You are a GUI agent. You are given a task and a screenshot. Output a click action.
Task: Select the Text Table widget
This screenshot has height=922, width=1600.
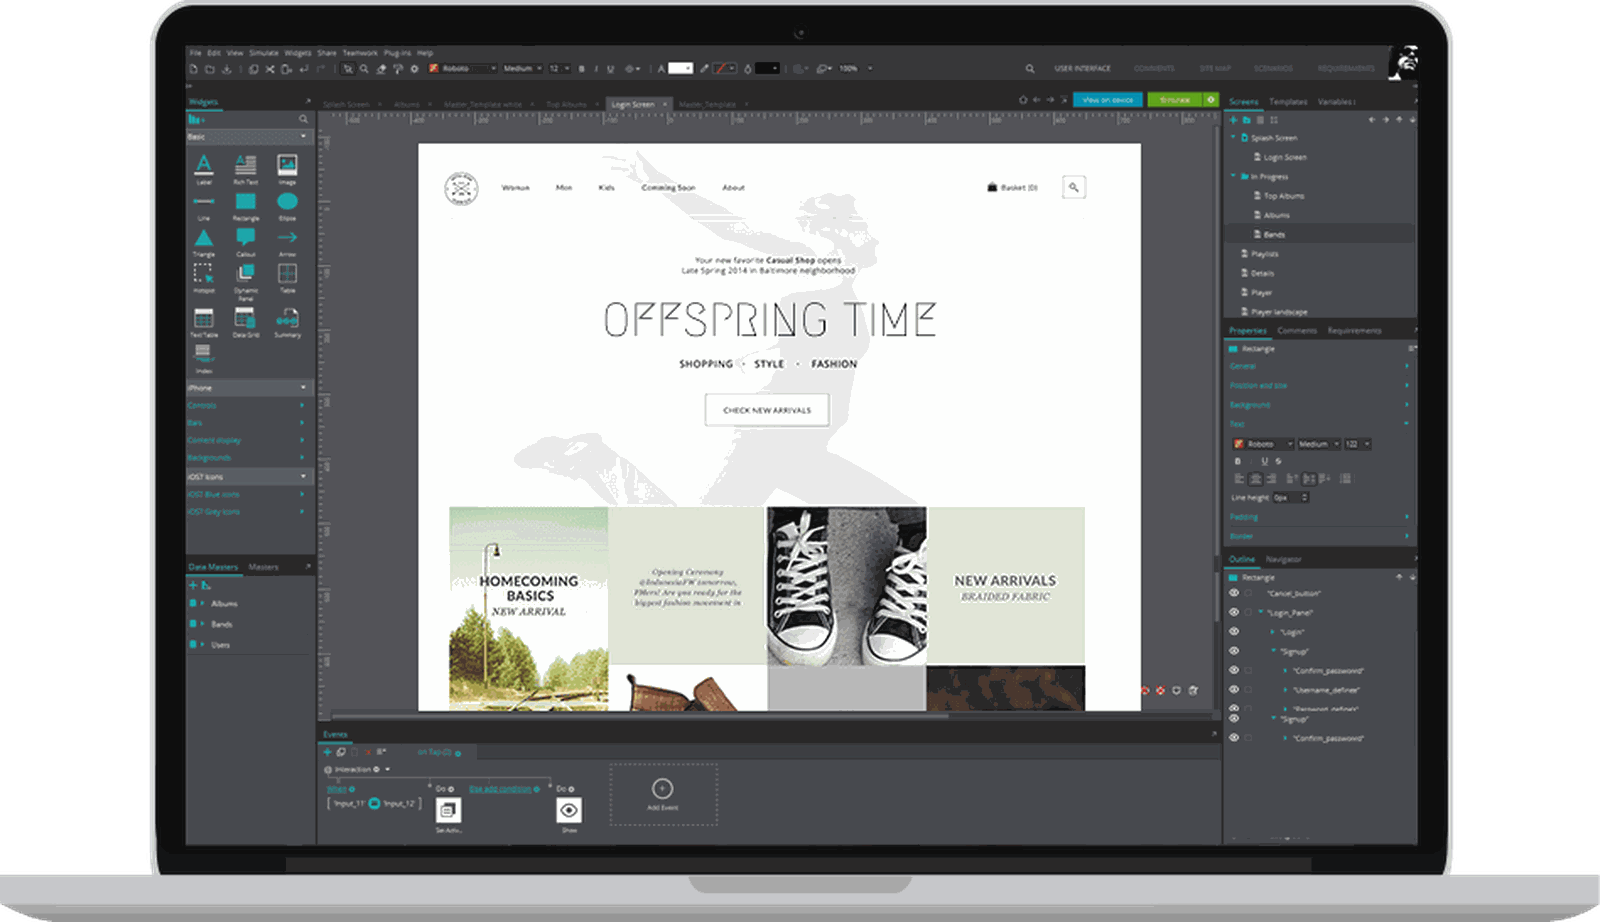pos(204,322)
